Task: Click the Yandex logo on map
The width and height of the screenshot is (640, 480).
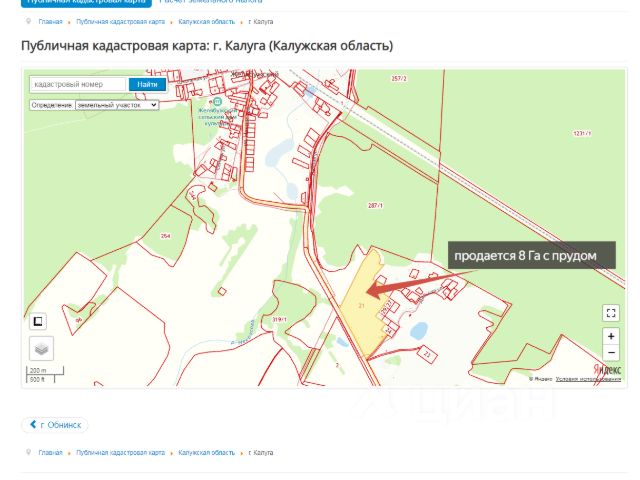Action: pyautogui.click(x=607, y=370)
